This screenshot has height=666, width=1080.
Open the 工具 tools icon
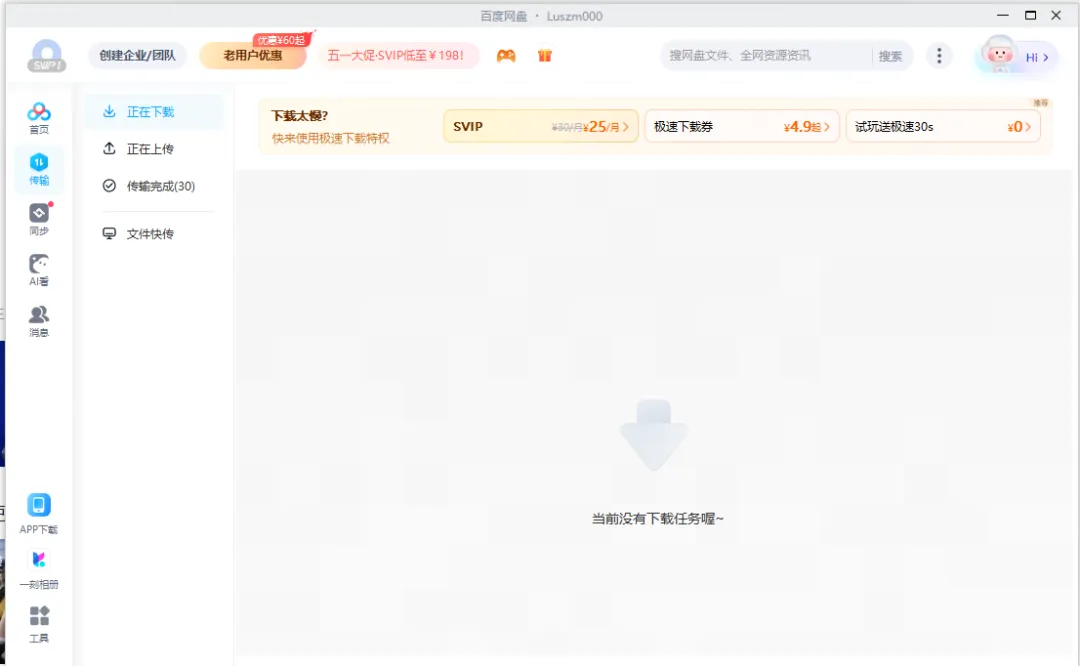[x=39, y=624]
